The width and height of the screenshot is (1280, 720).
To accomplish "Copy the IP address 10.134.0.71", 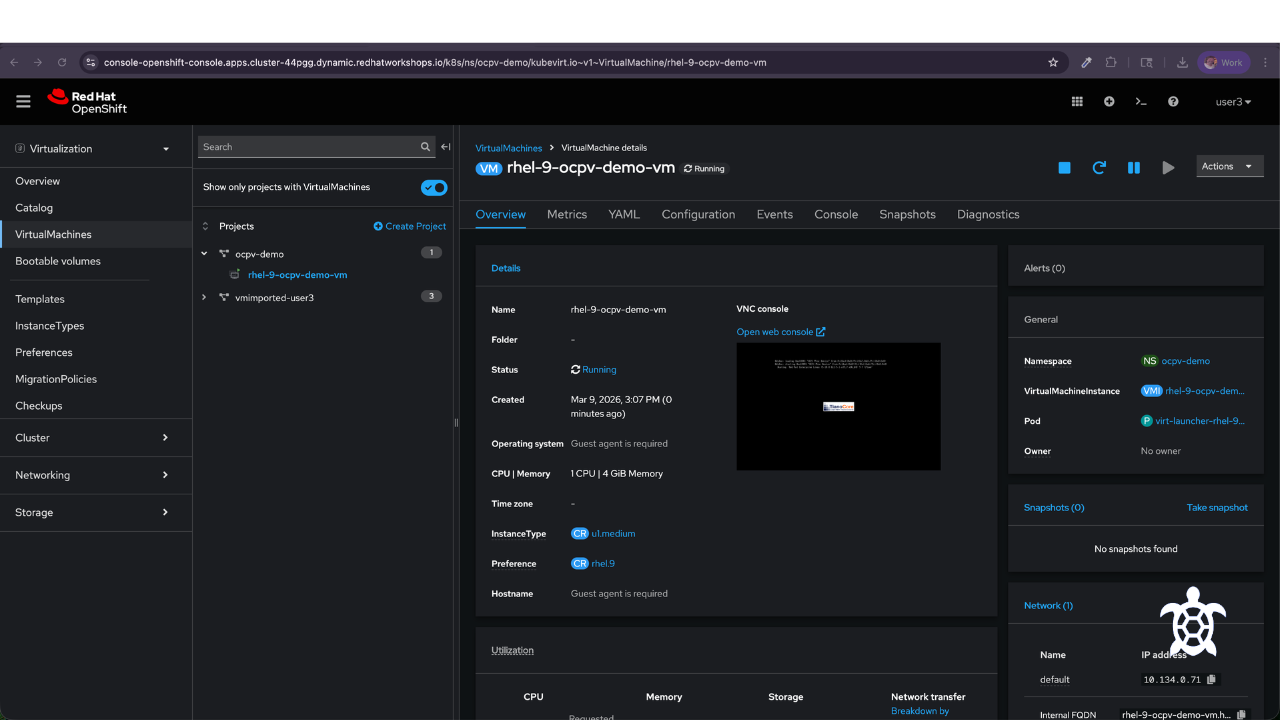I will coord(1211,679).
